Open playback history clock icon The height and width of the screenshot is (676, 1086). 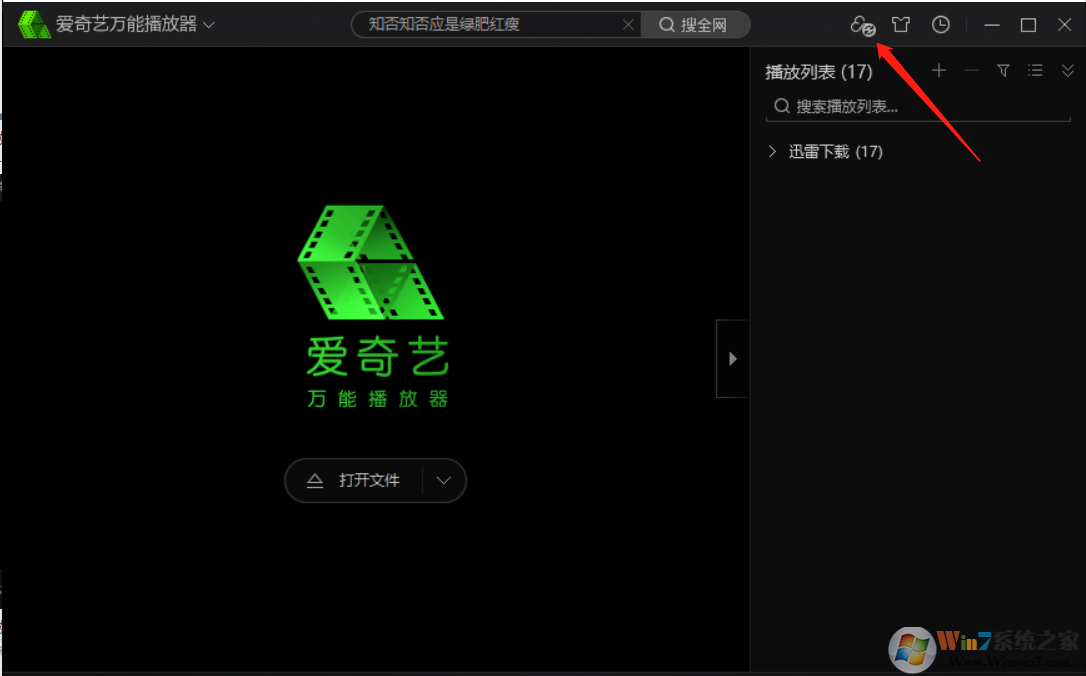pos(940,25)
